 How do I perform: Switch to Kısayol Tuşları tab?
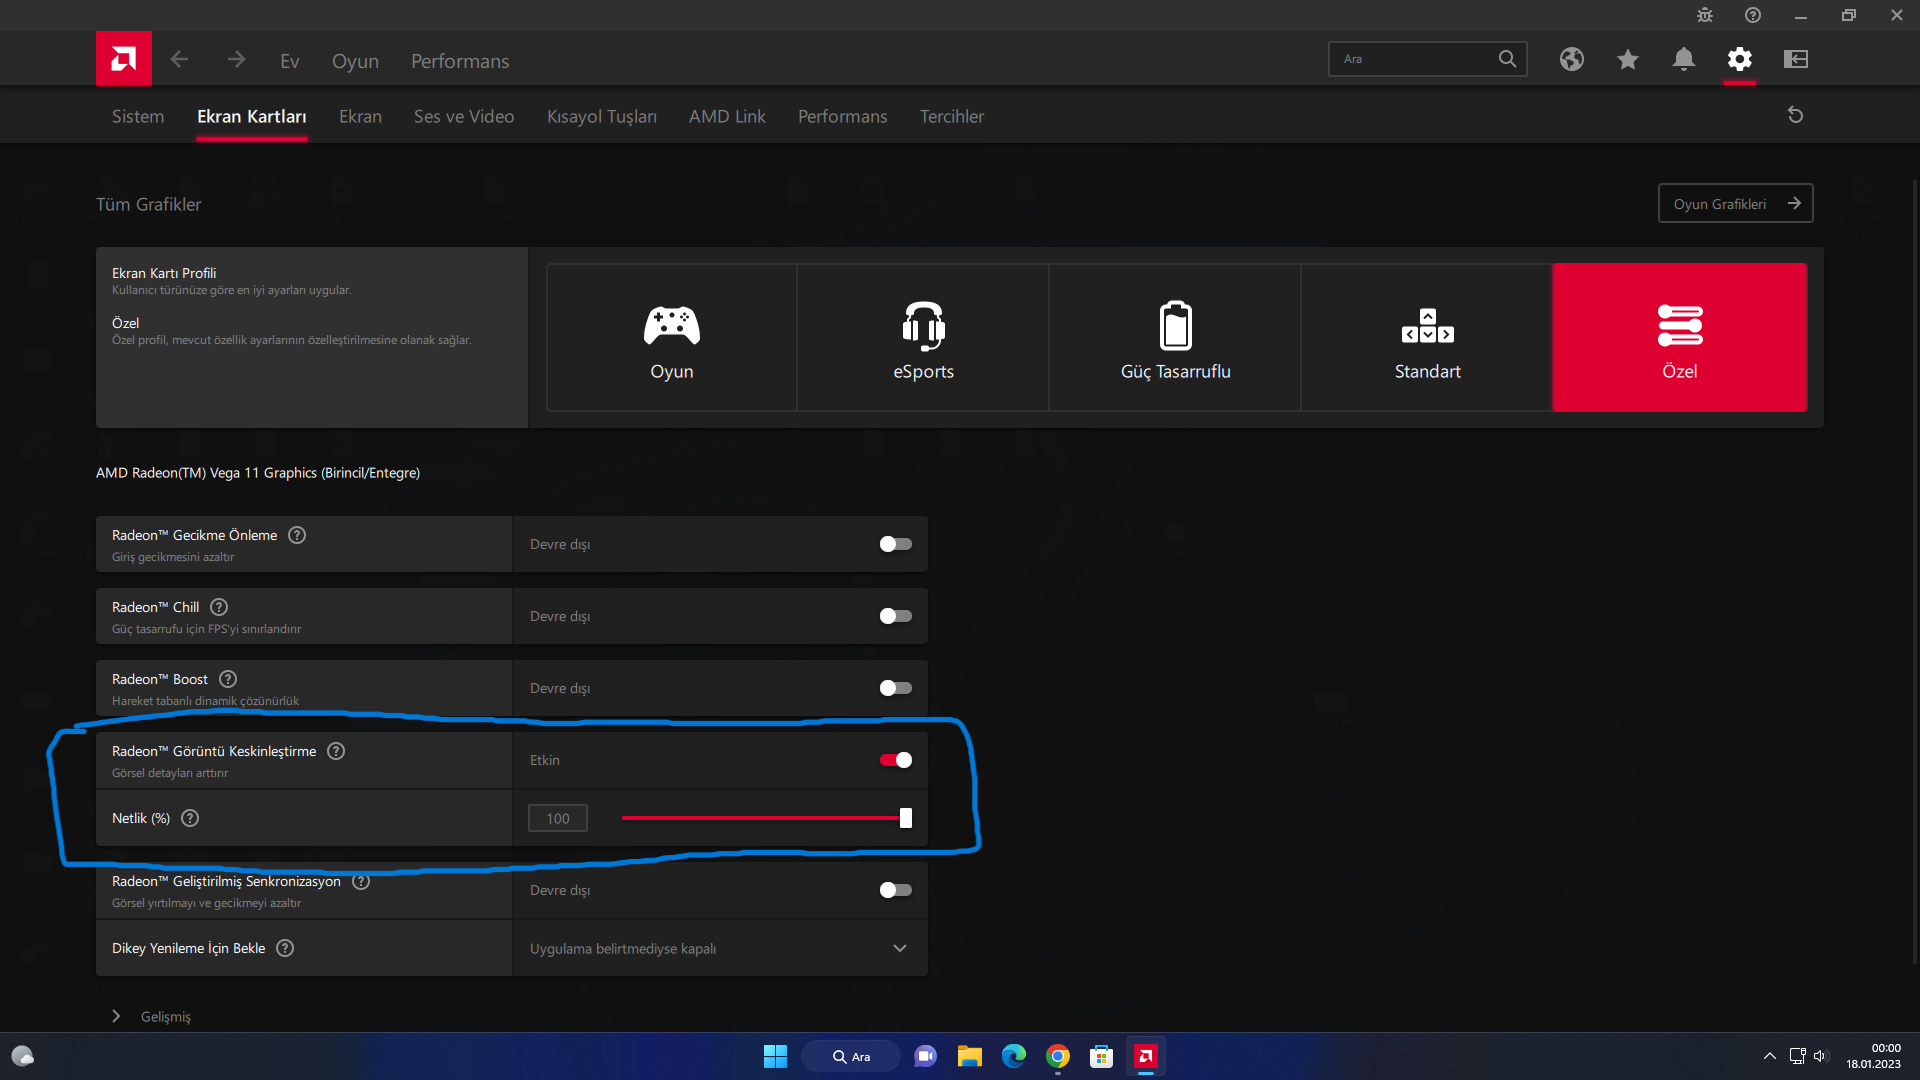[x=602, y=116]
